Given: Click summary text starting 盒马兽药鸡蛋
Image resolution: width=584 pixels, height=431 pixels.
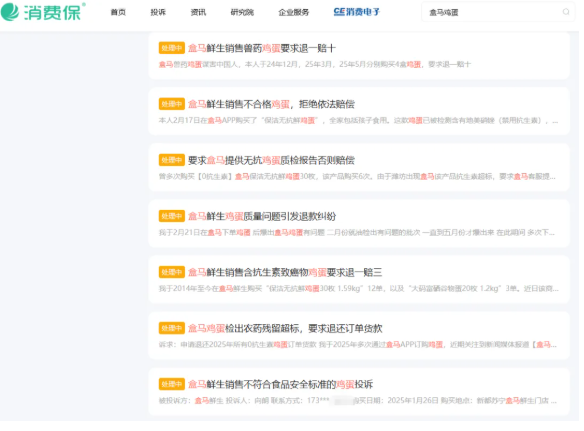Looking at the screenshot, I should [x=315, y=64].
